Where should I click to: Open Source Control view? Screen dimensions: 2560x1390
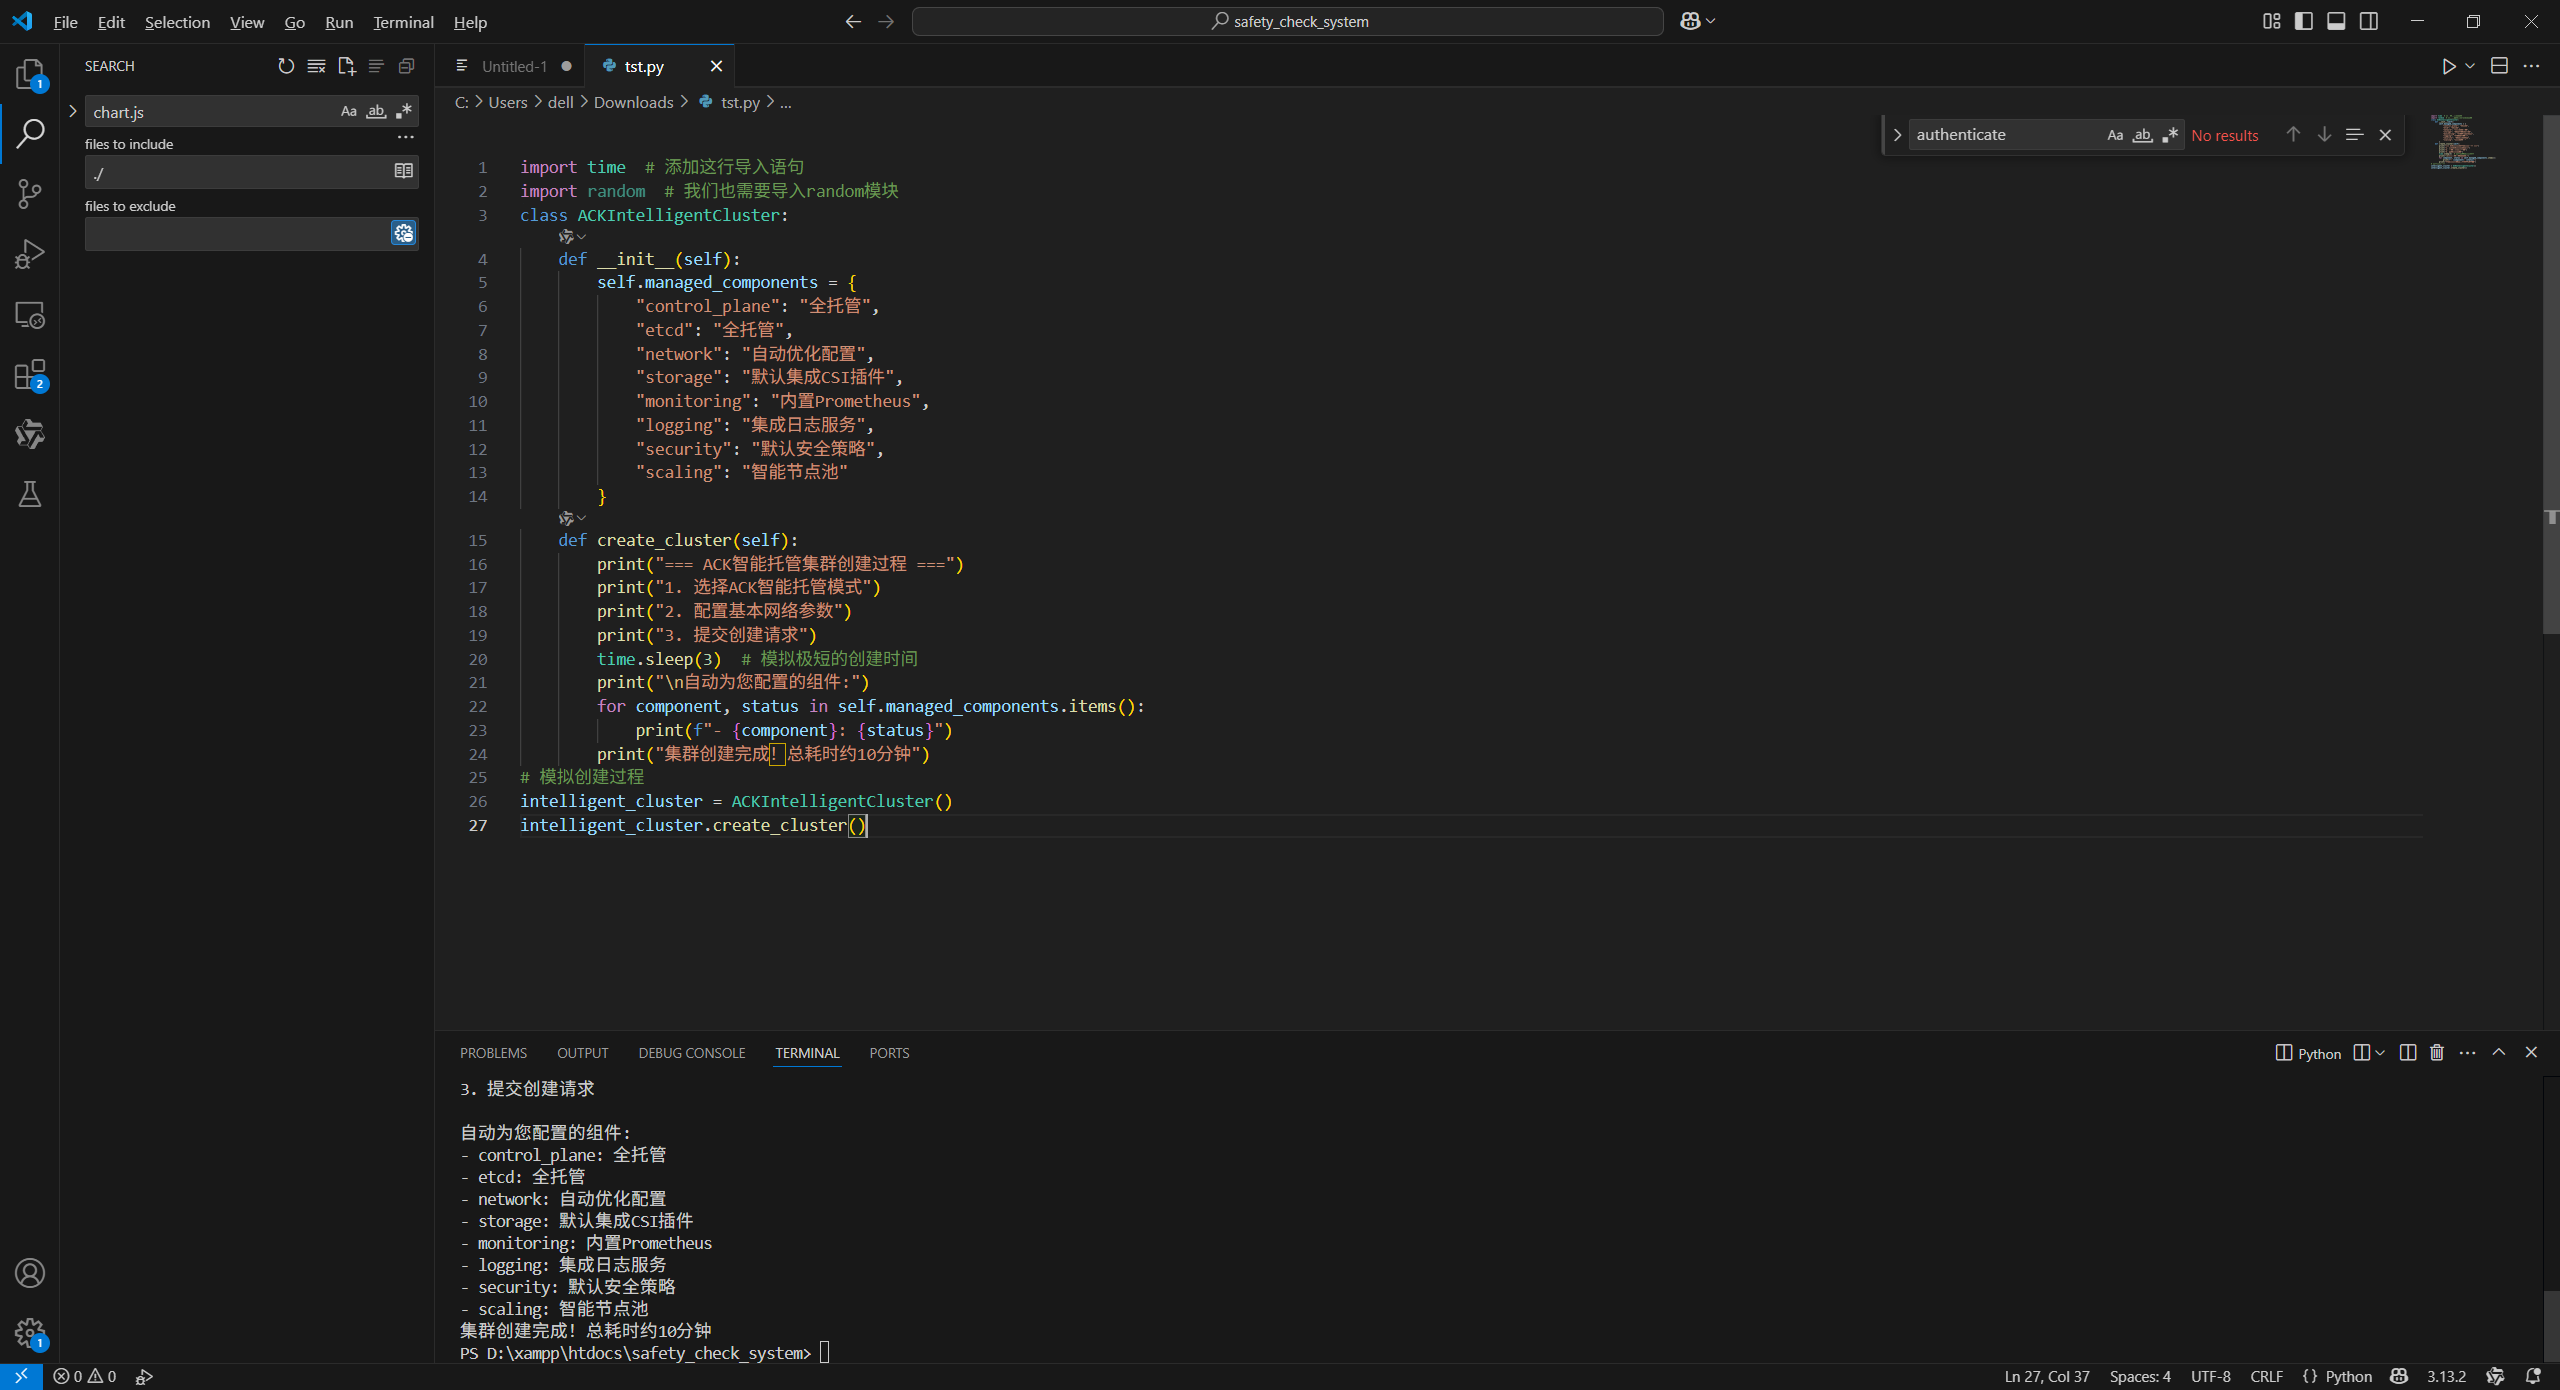point(30,193)
